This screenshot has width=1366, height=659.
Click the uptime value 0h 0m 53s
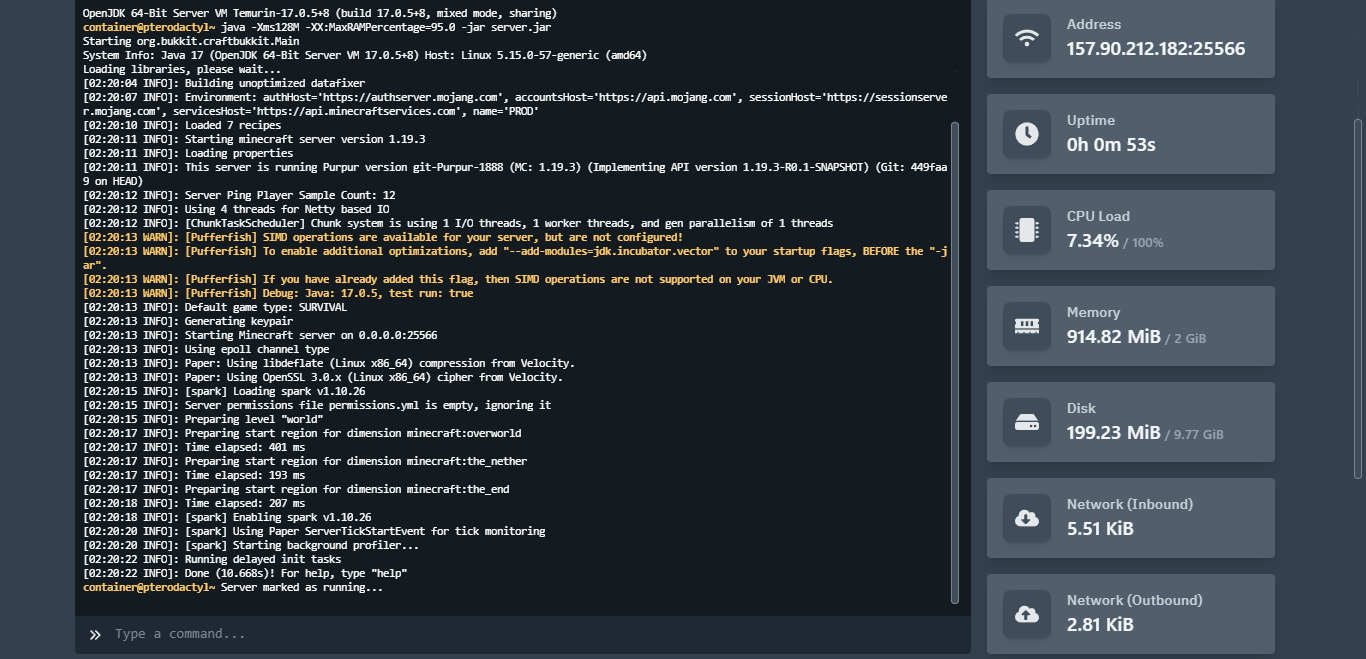(1111, 145)
